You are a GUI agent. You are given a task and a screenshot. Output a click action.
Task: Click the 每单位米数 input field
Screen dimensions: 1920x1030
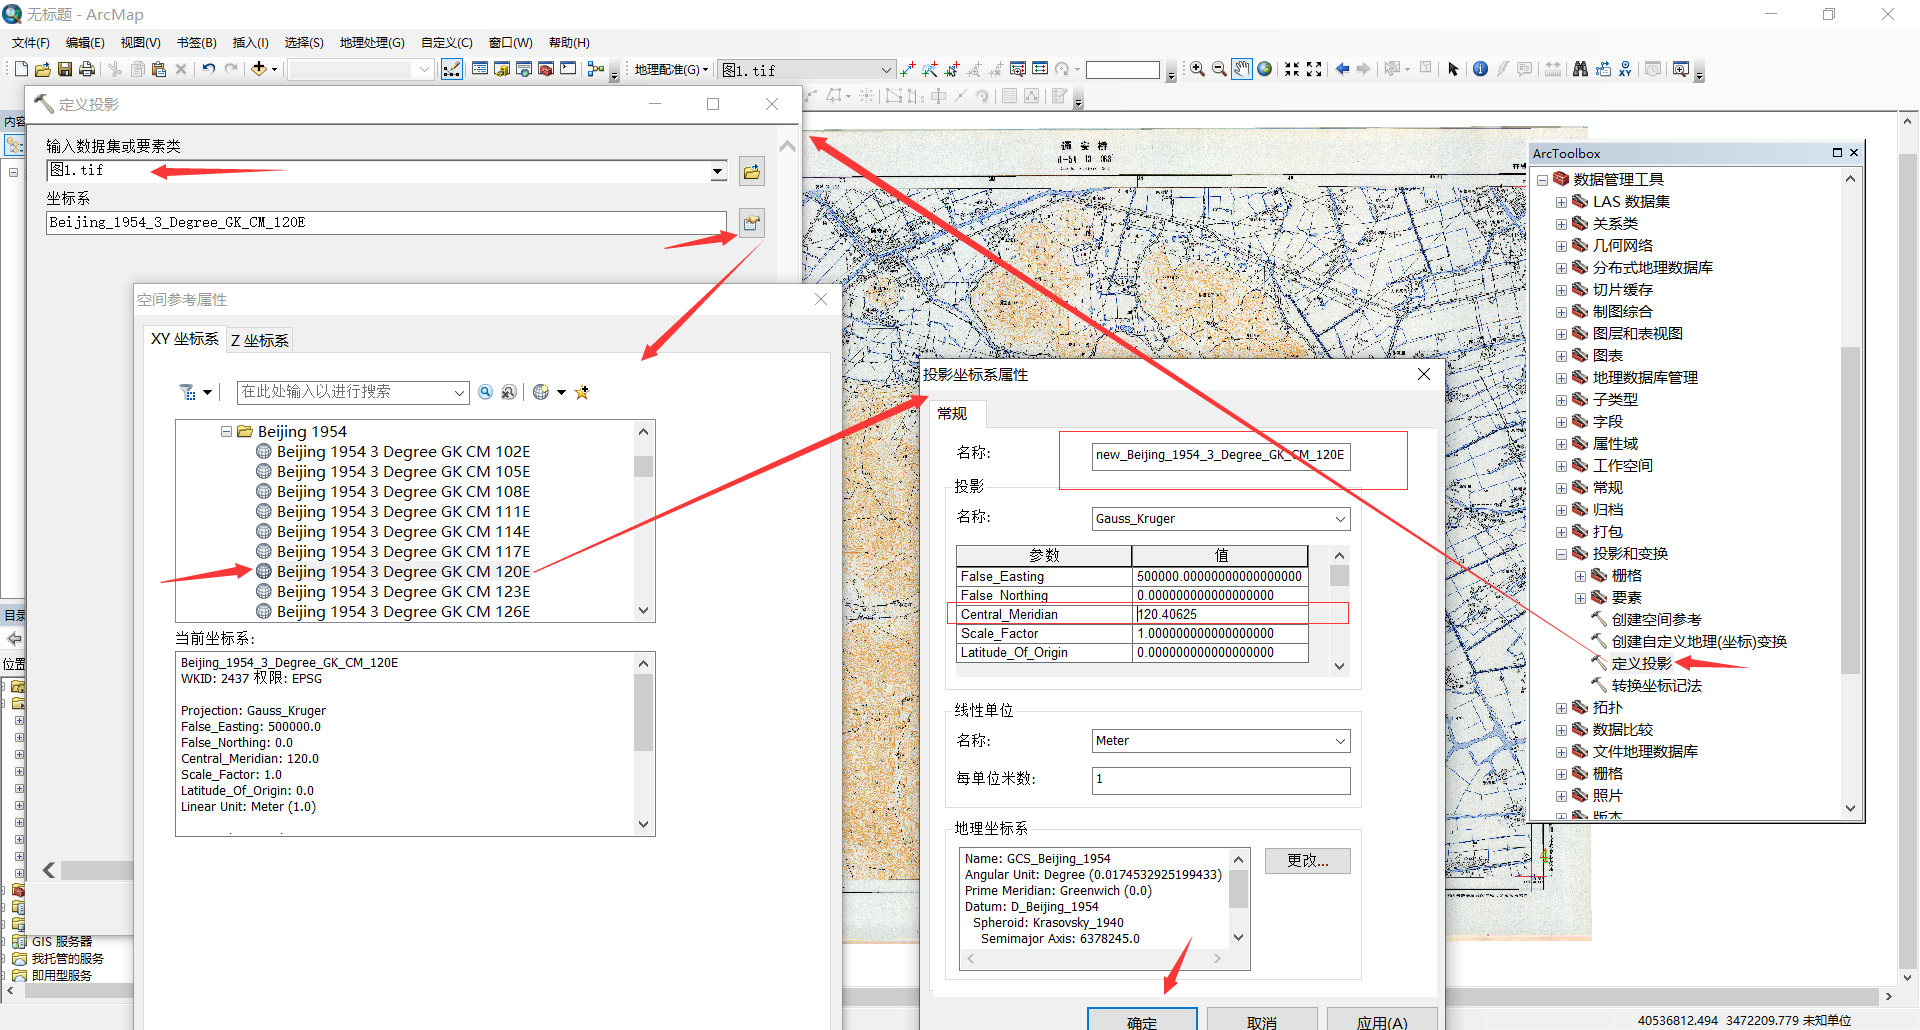(1221, 780)
